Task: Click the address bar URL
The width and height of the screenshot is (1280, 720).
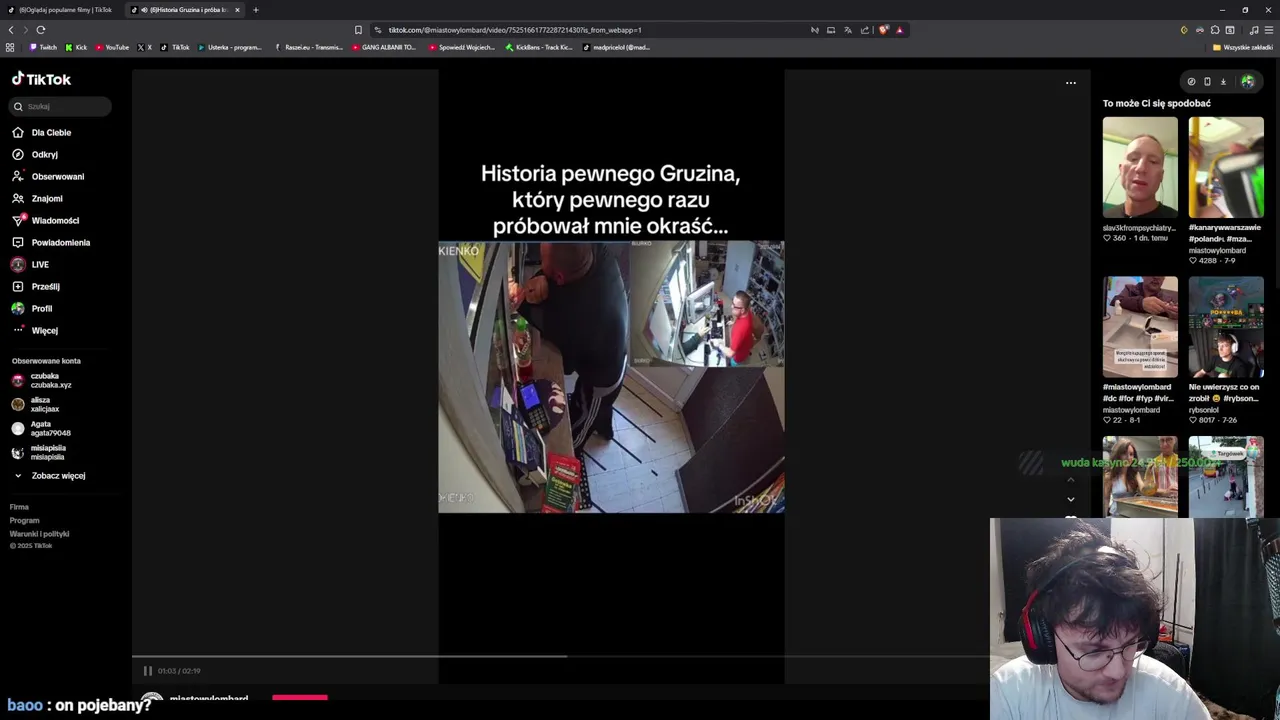Action: point(515,30)
